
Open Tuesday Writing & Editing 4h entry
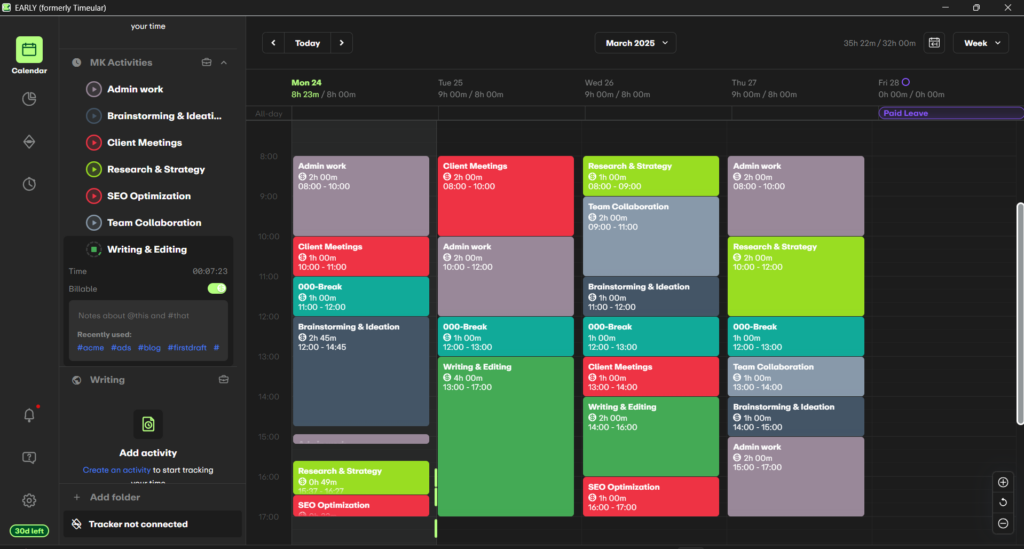[x=506, y=437]
